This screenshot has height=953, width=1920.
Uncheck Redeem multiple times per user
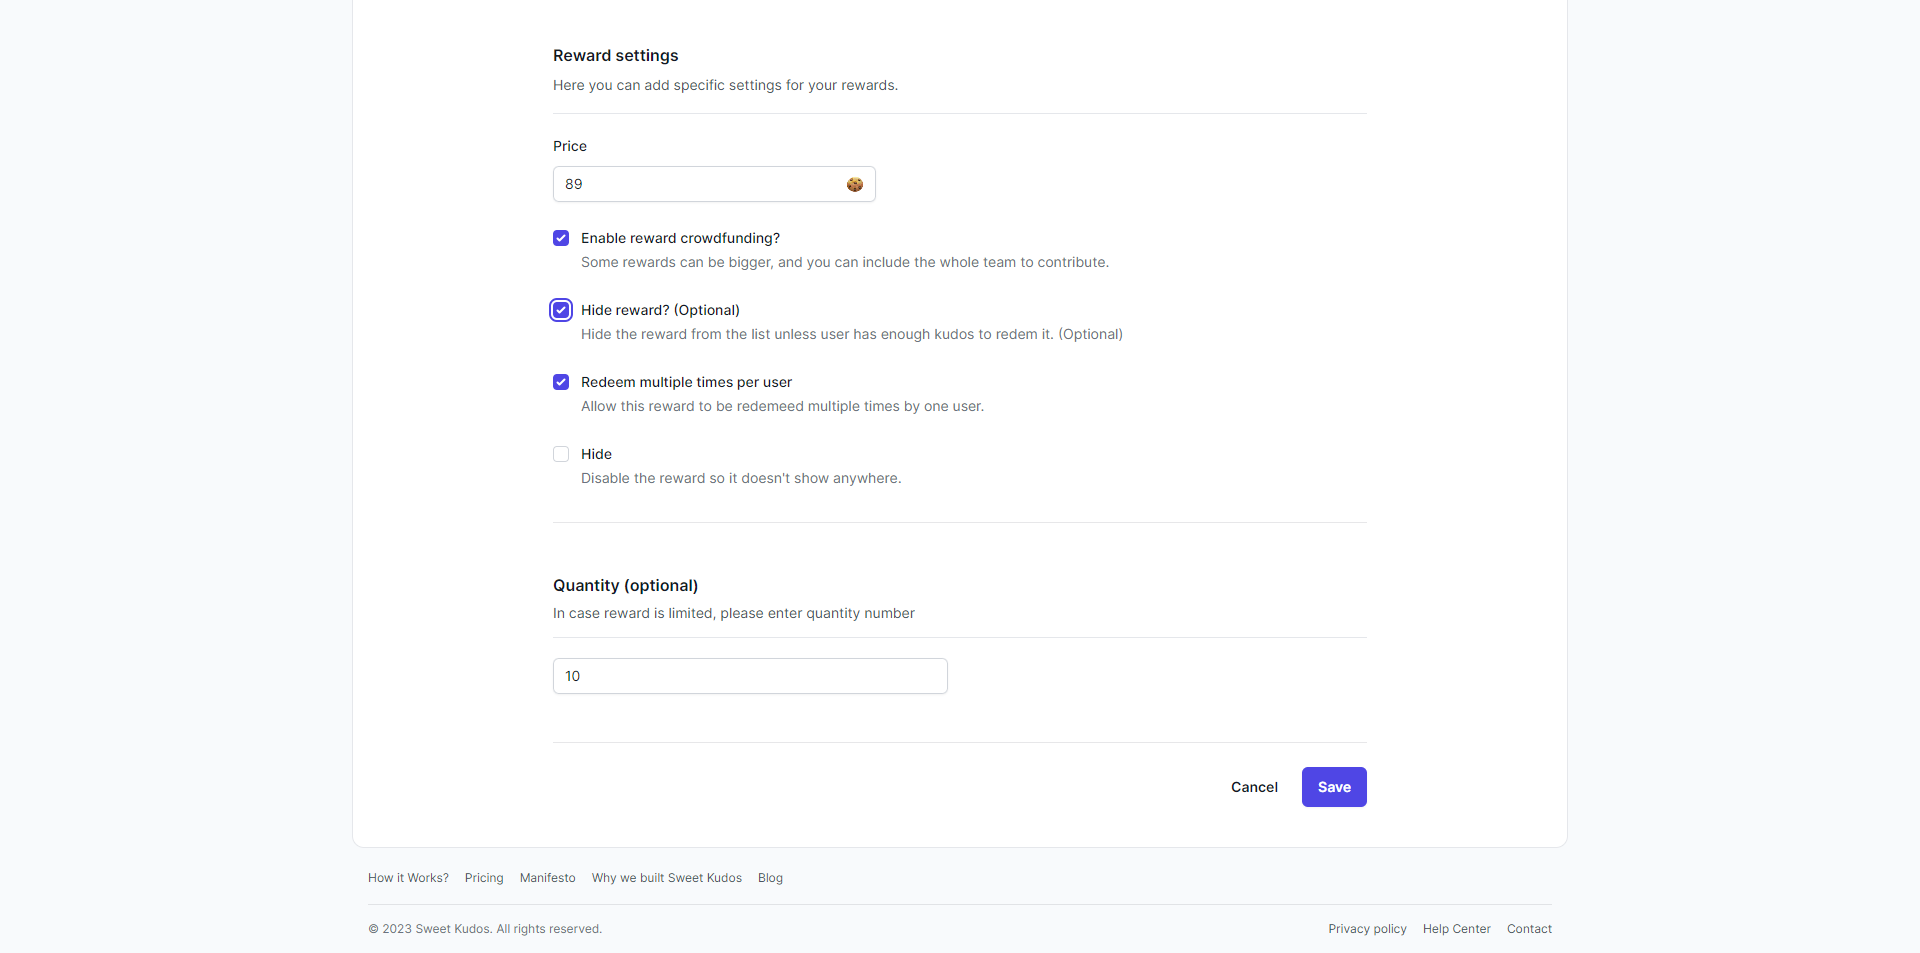tap(561, 382)
